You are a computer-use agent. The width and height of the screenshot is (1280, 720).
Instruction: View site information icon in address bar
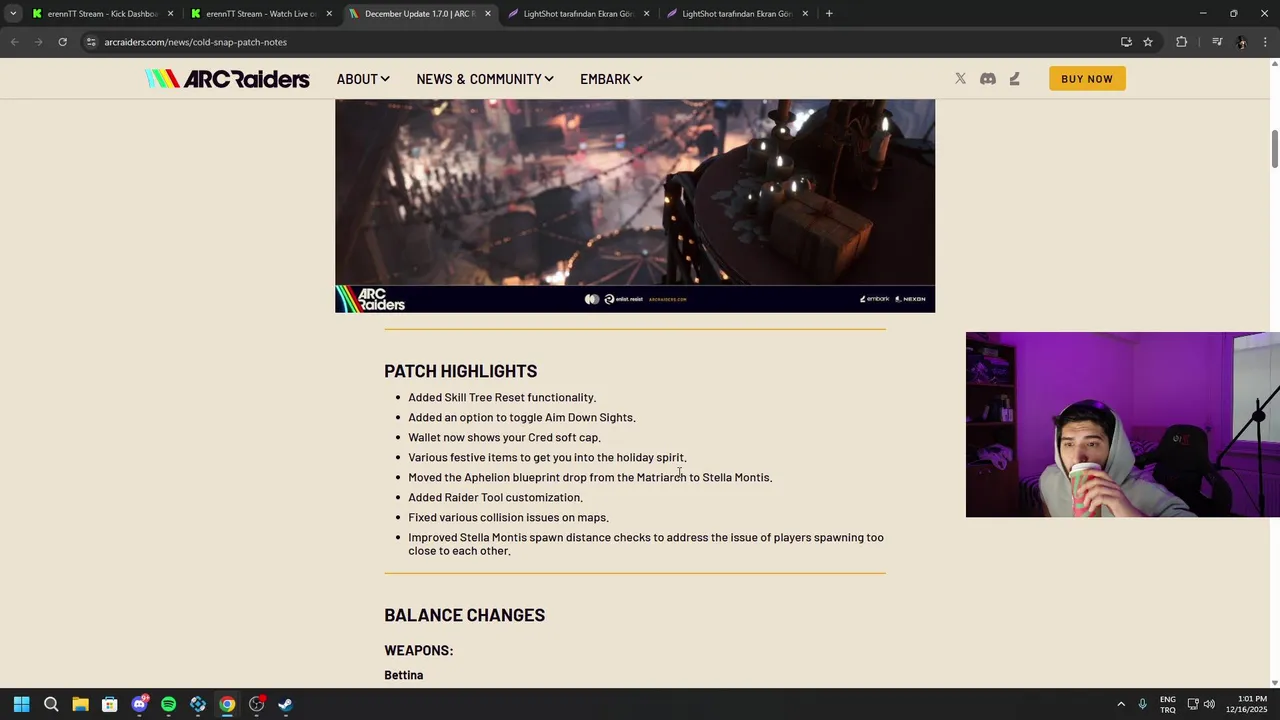[91, 42]
